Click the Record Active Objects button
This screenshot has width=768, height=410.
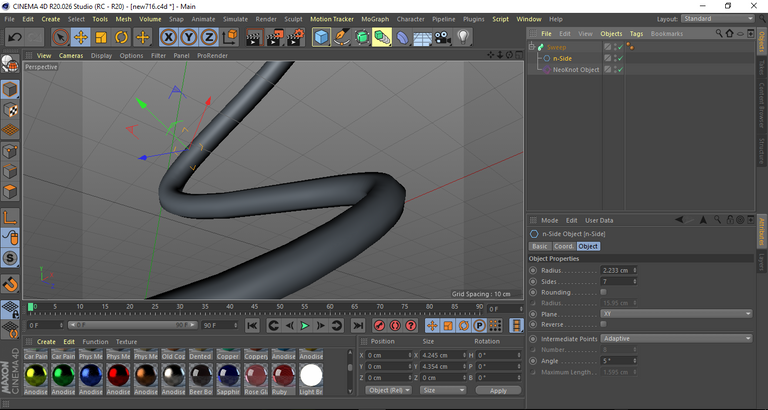tap(379, 325)
